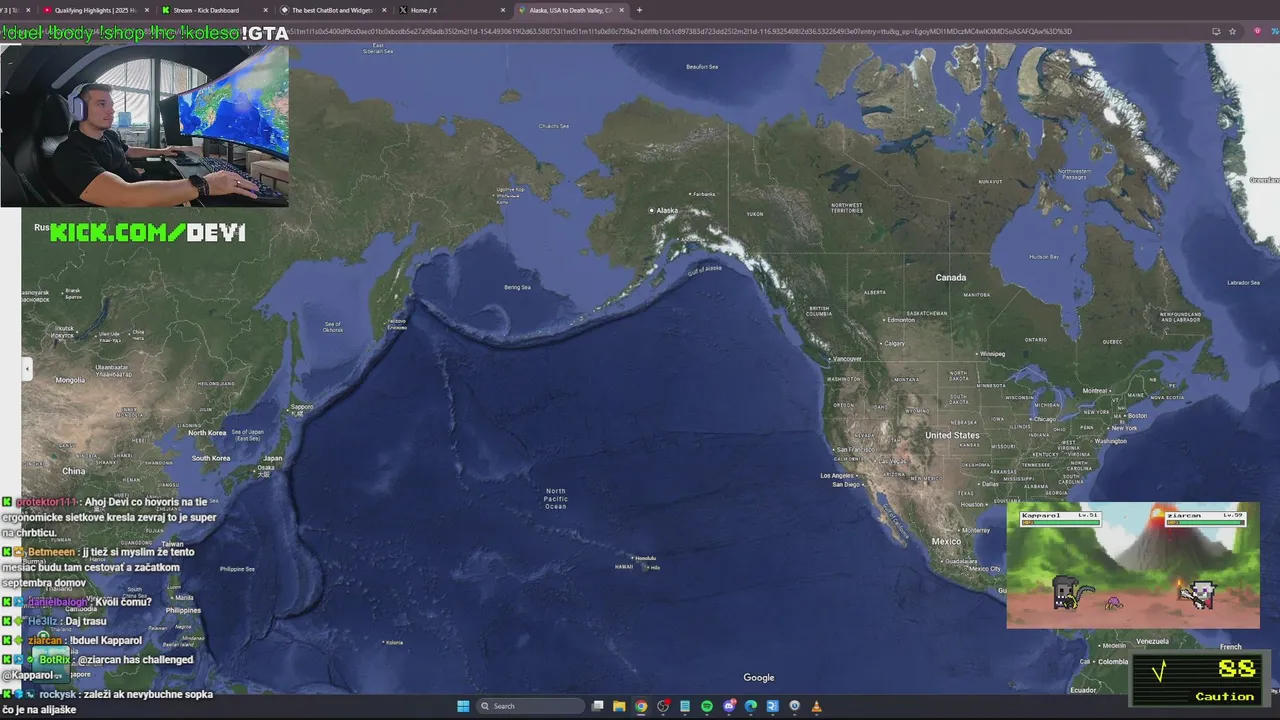Close the Home / X tab
Image resolution: width=1280 pixels, height=720 pixels.
tap(503, 10)
